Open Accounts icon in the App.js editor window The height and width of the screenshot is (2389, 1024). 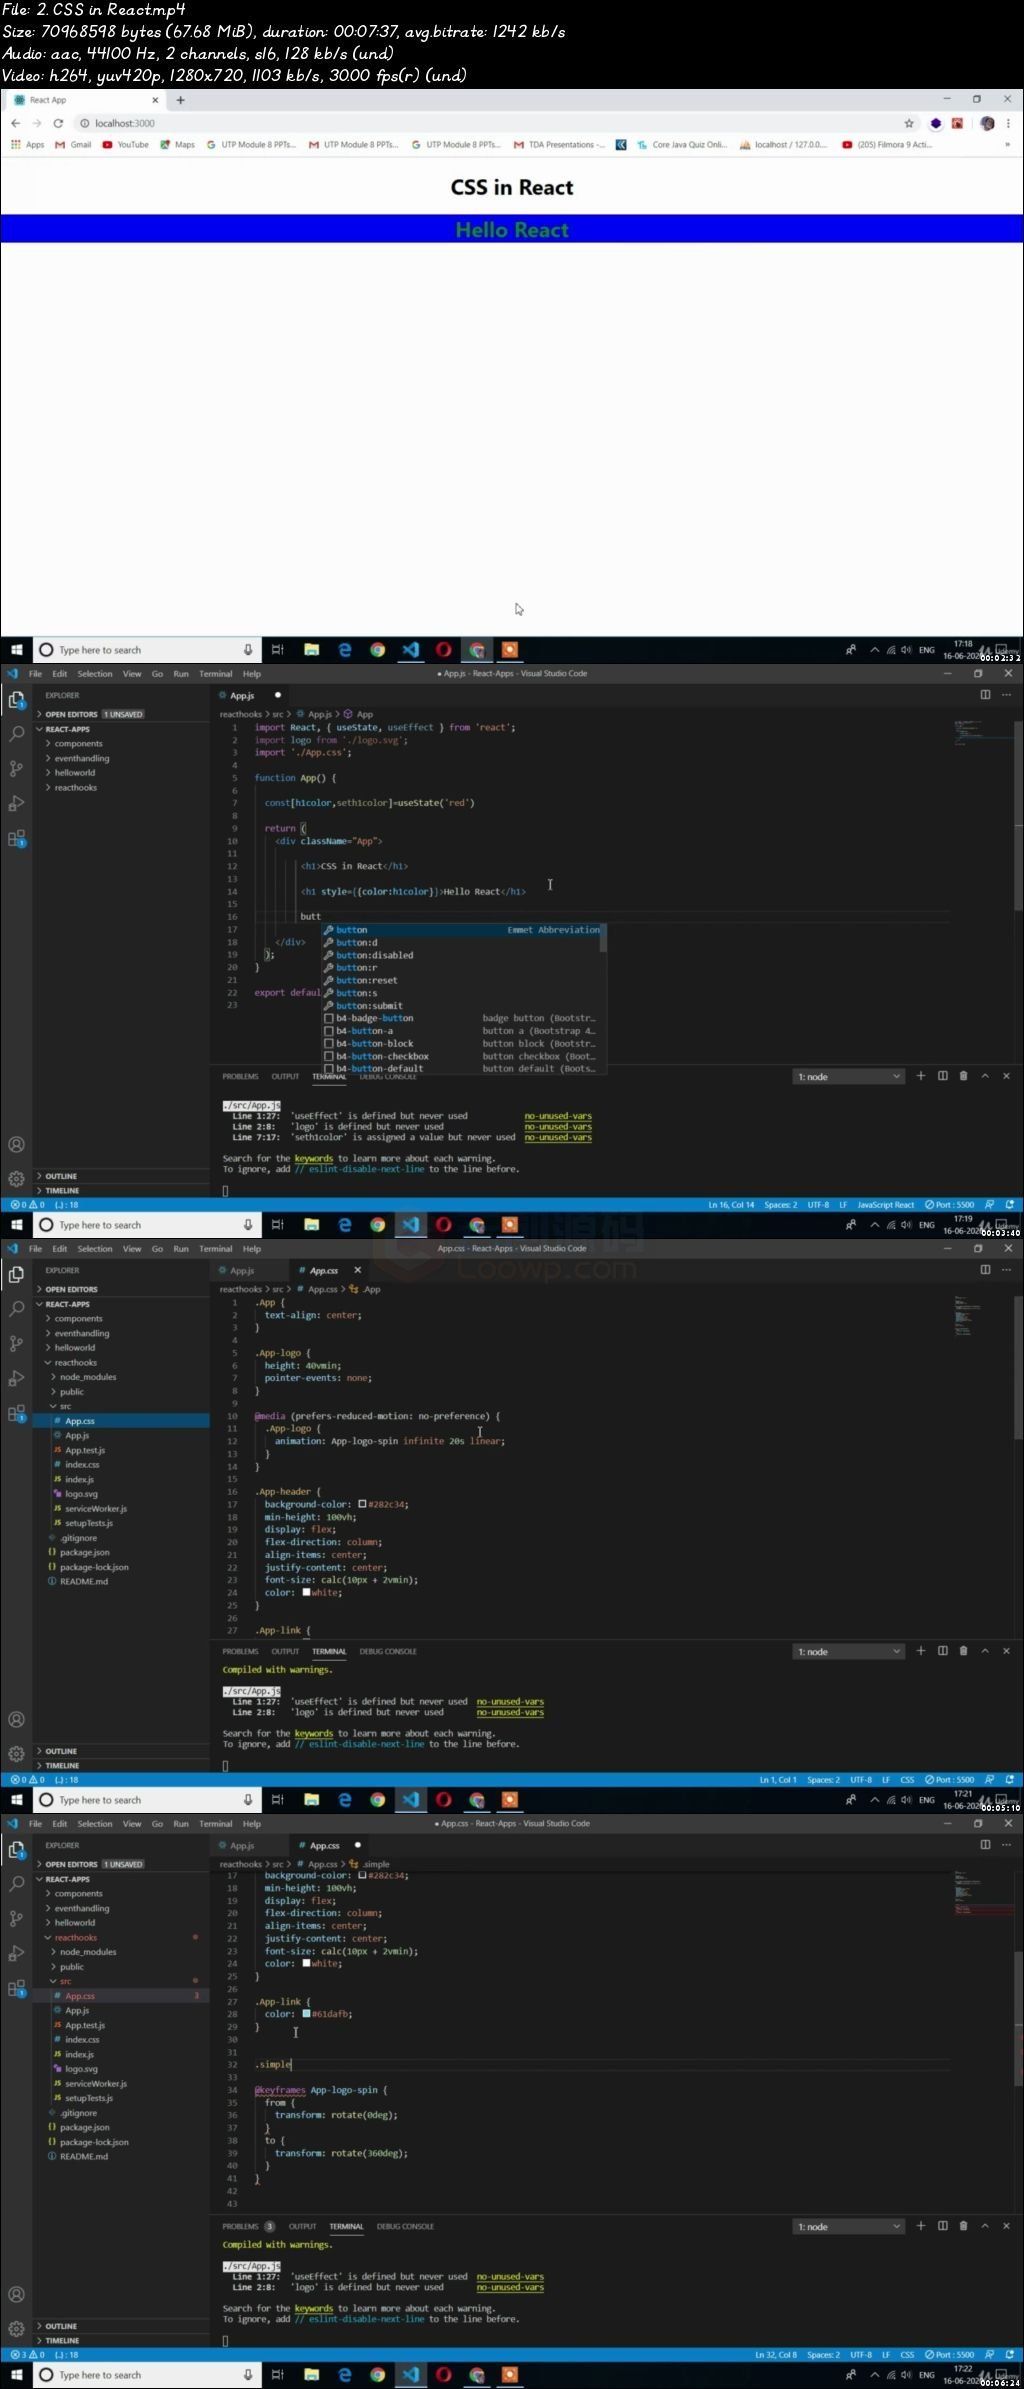click(x=16, y=1144)
